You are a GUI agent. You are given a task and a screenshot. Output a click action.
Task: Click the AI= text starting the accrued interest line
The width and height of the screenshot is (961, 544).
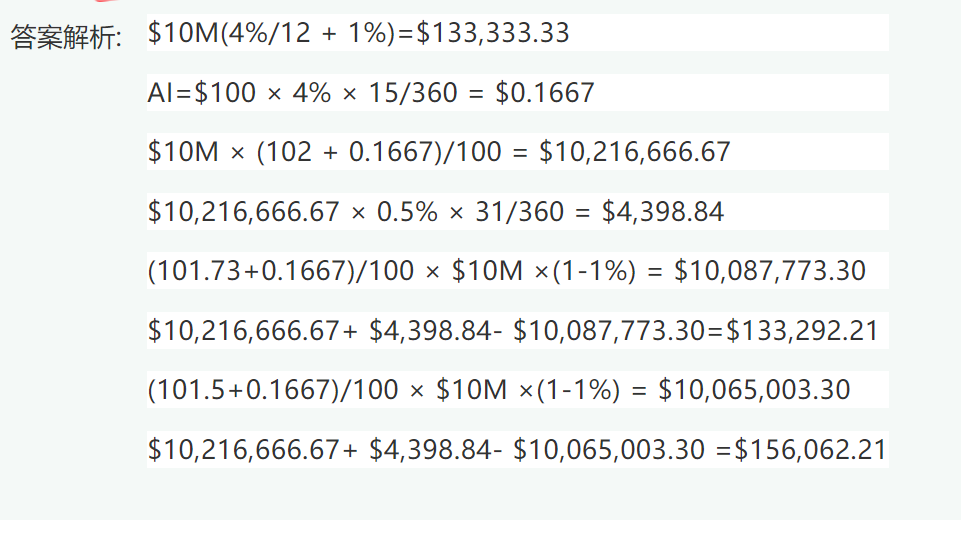pos(170,93)
